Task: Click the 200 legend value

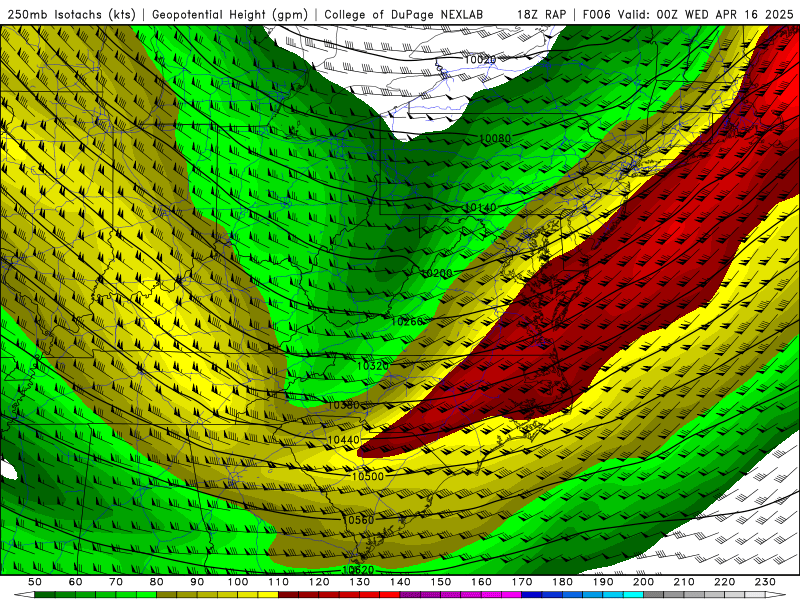Action: [x=643, y=582]
